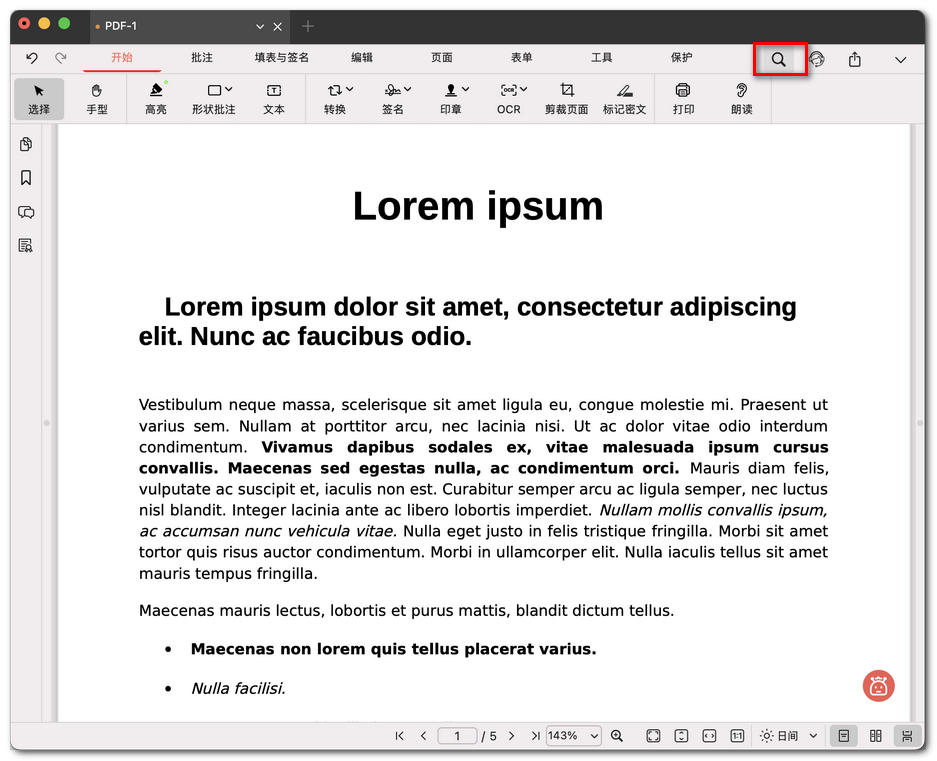The height and width of the screenshot is (761, 937).
Task: Click the page number input field
Action: pos(458,736)
